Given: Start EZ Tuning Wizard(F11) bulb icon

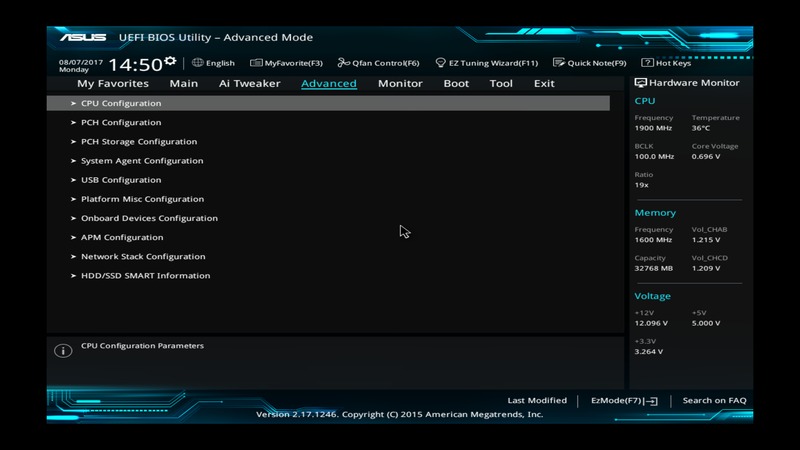Looking at the screenshot, I should click(x=440, y=63).
